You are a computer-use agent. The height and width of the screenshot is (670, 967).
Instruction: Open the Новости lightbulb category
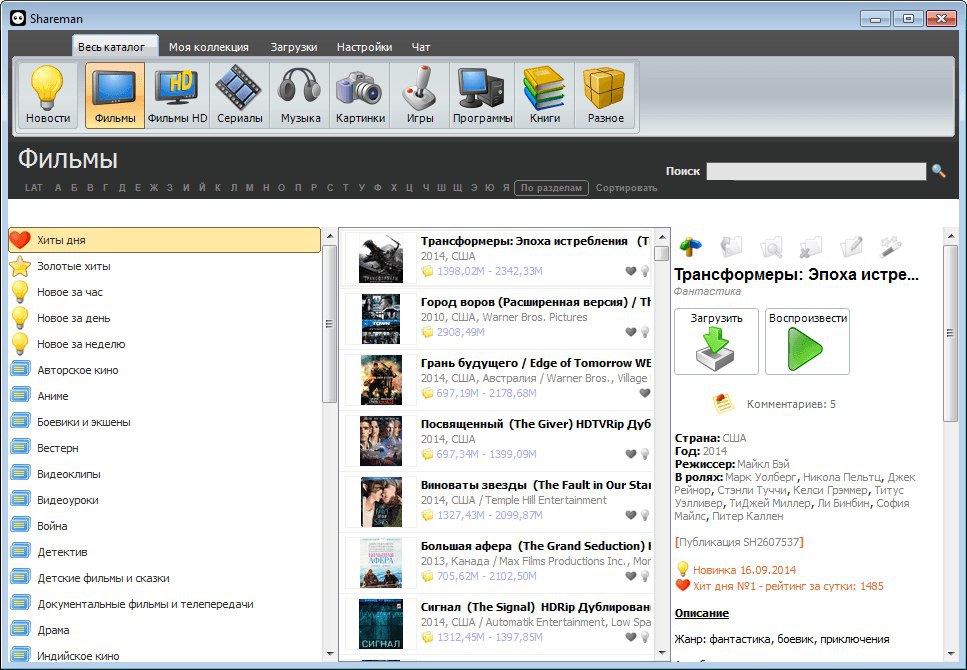pyautogui.click(x=47, y=96)
